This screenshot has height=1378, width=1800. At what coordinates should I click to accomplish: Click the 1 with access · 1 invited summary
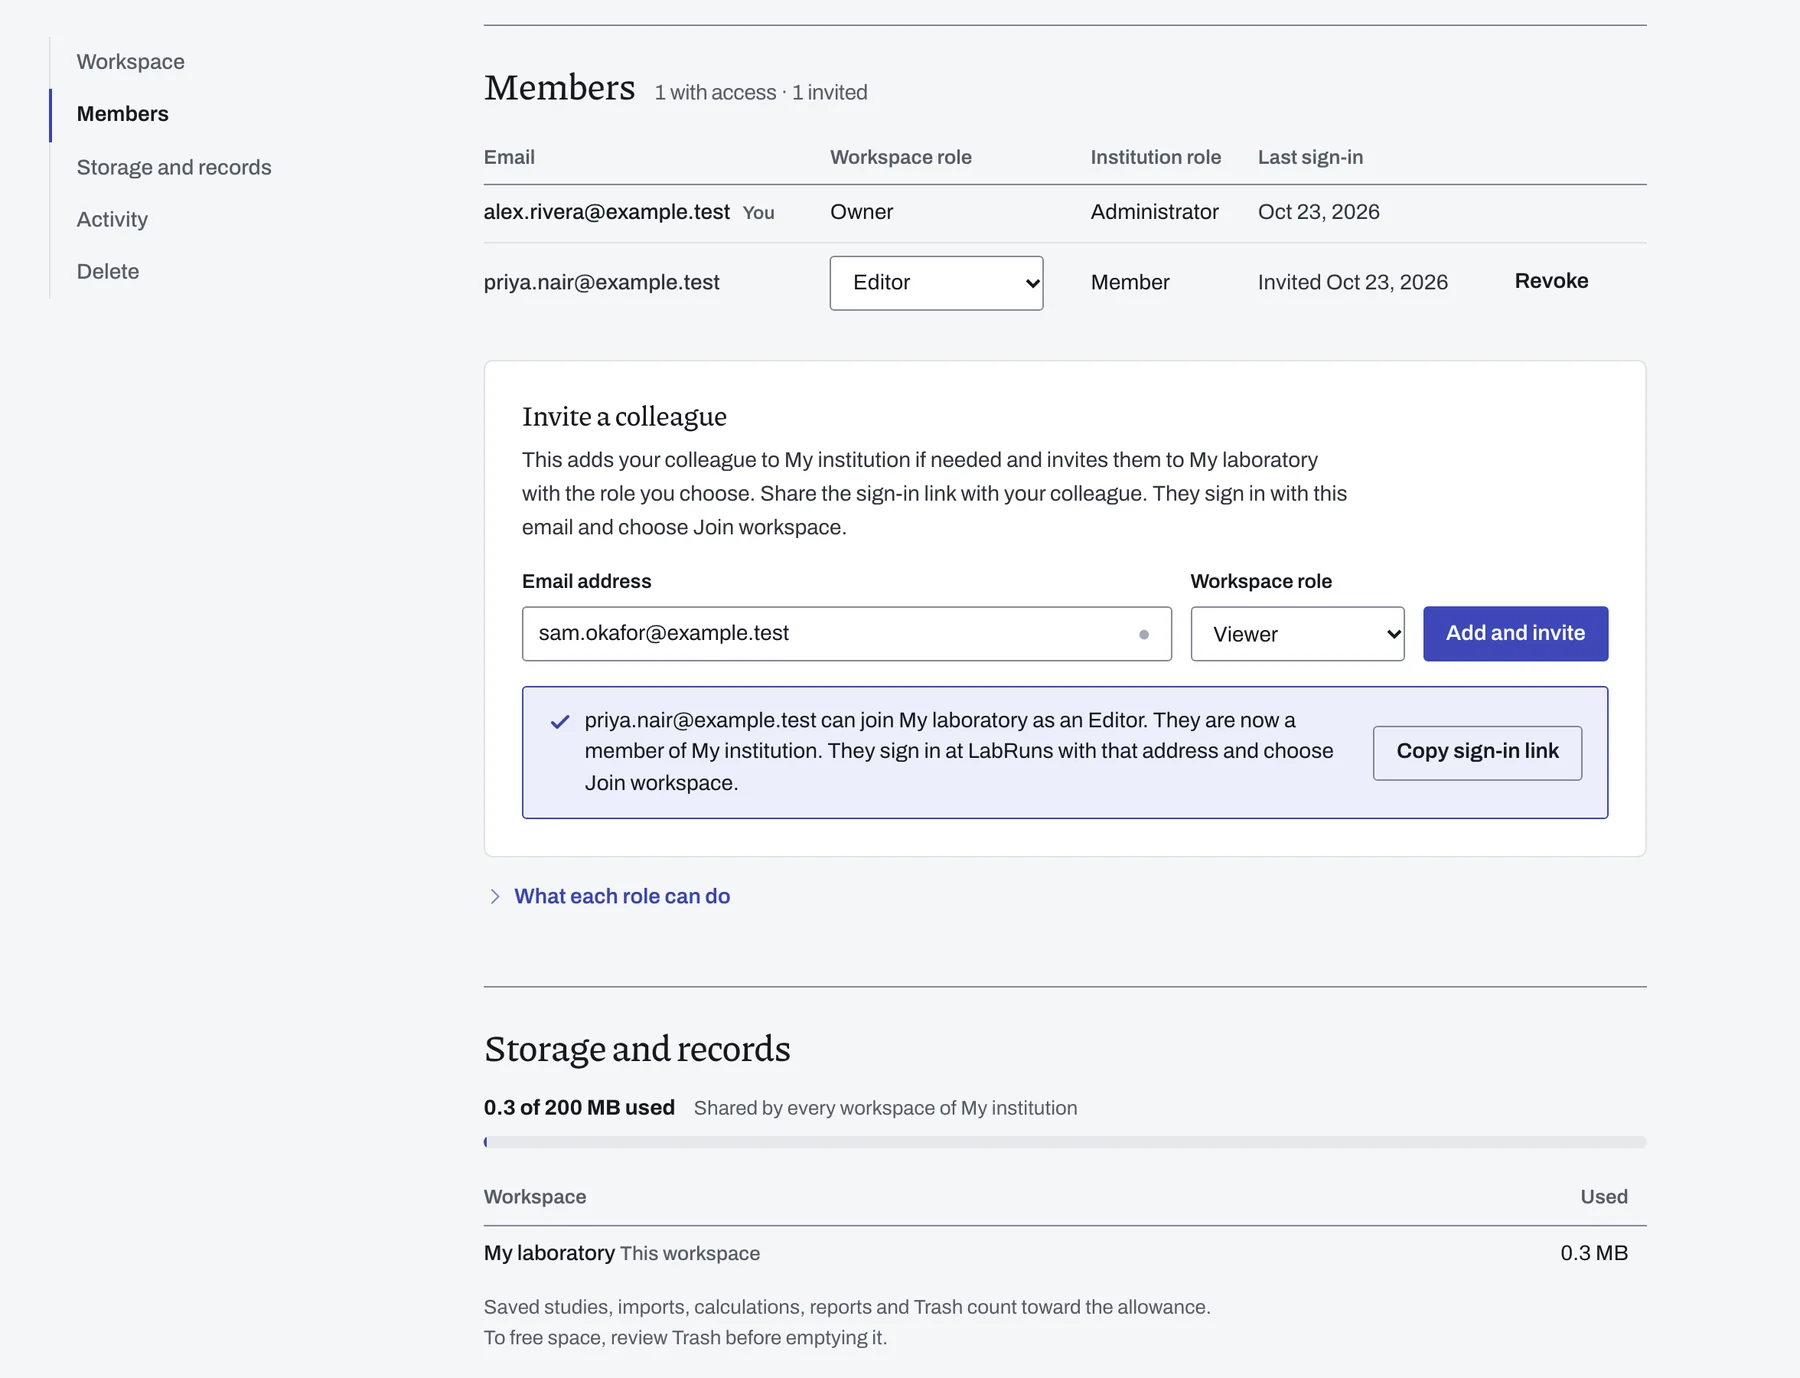(x=761, y=92)
